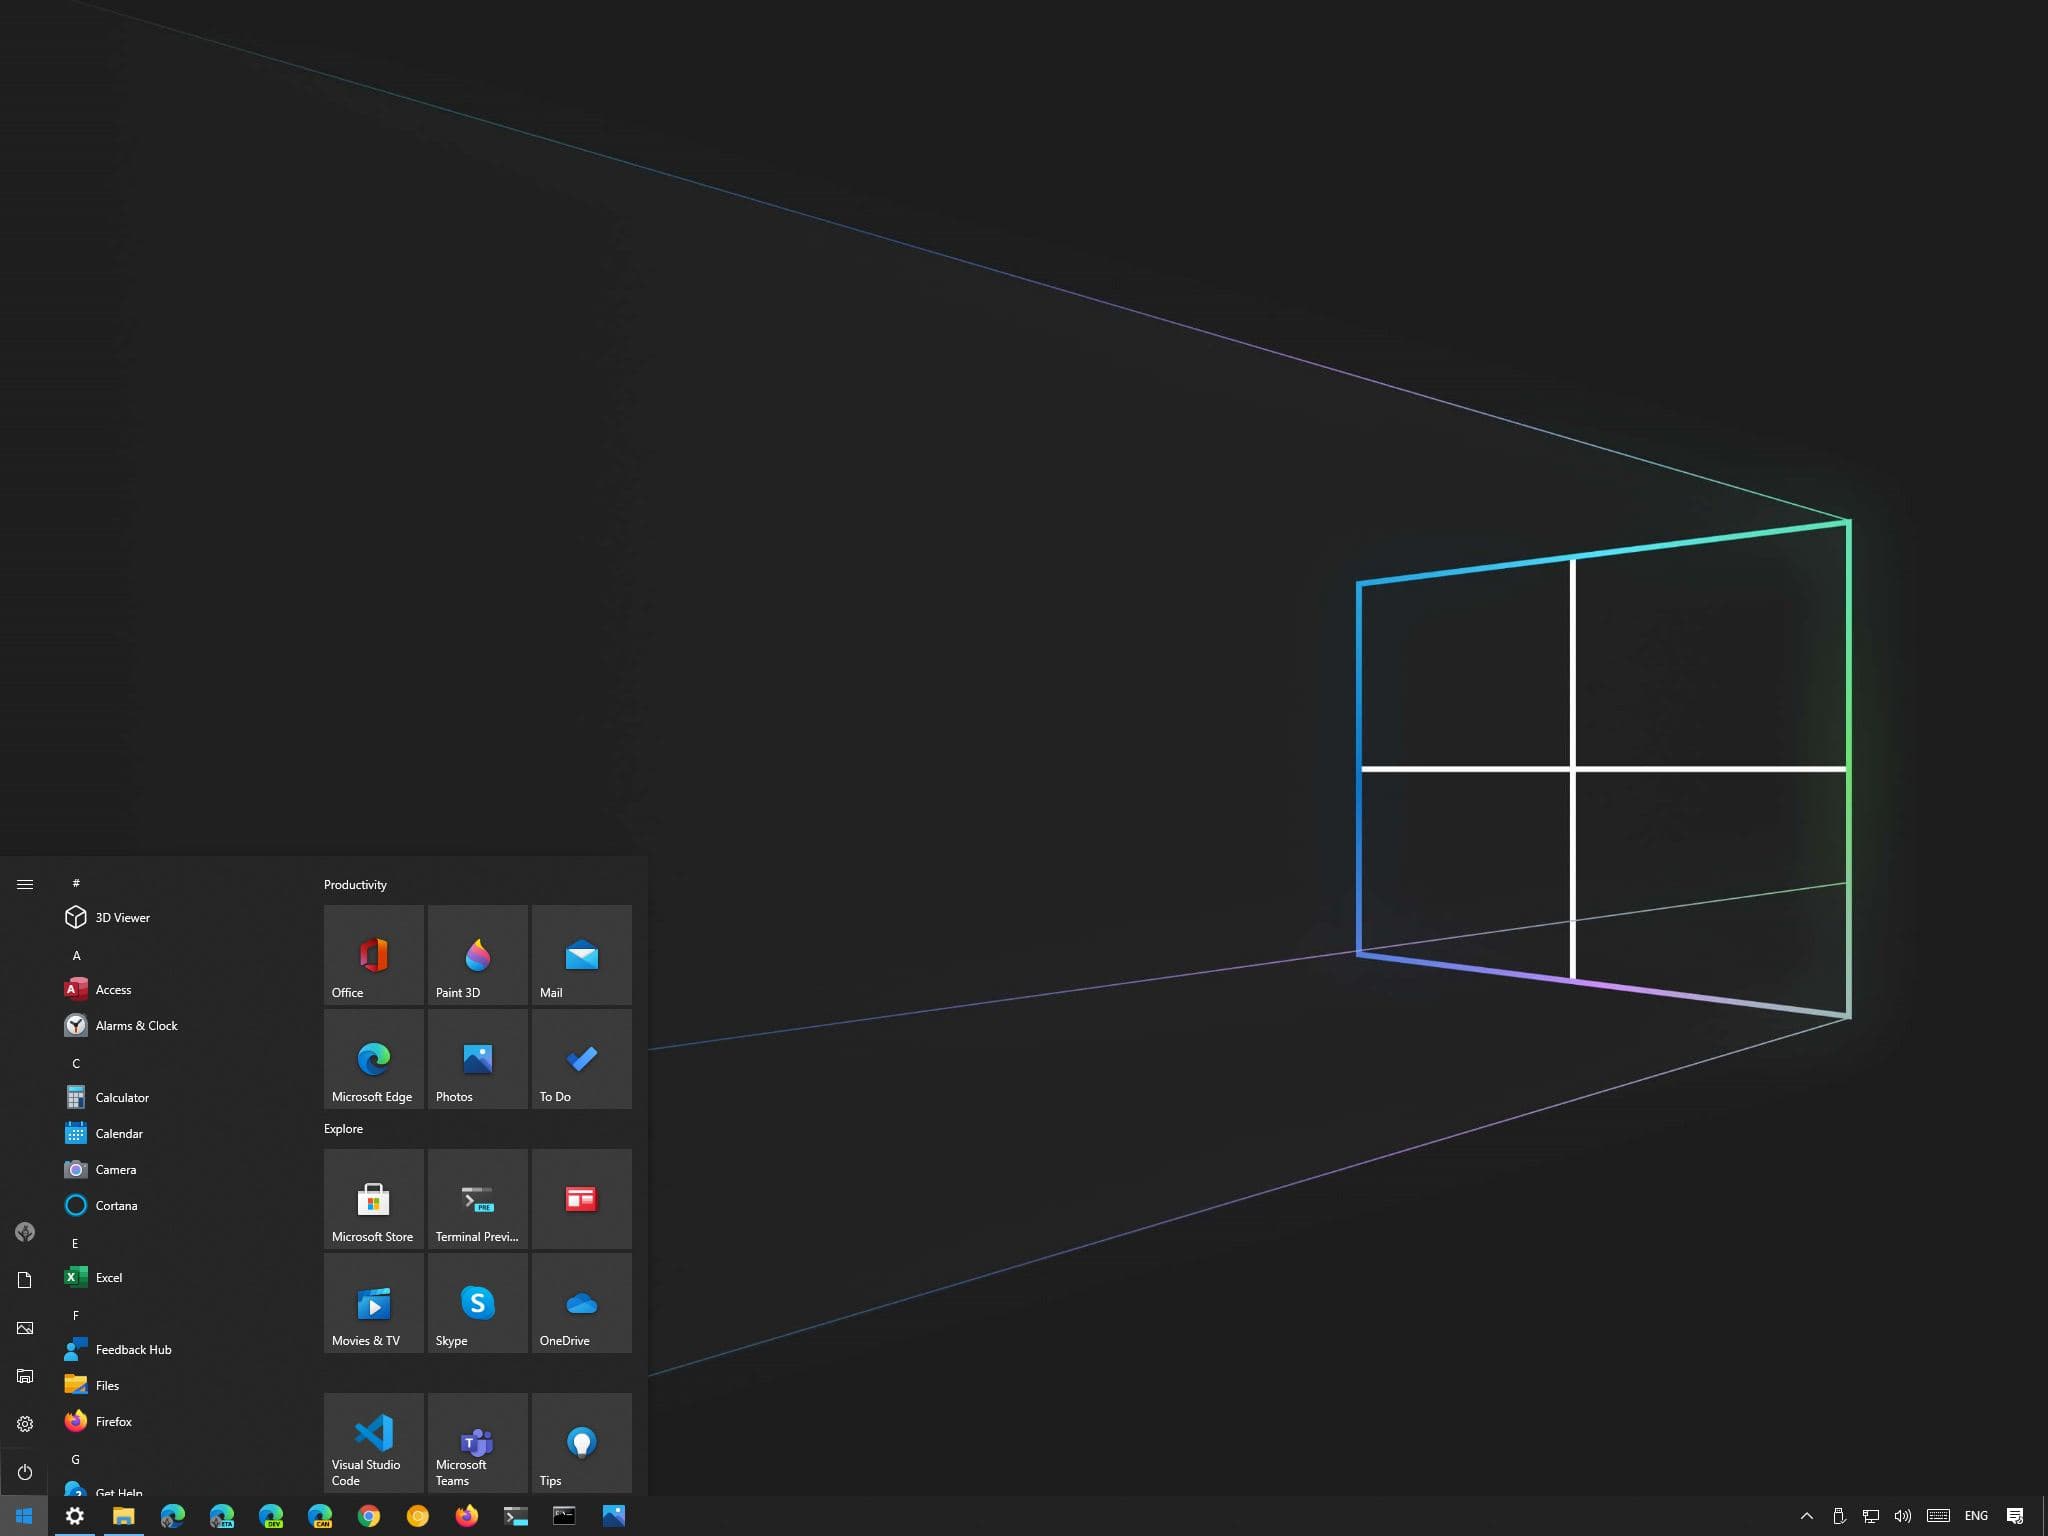Open Documents from the Start left rail

click(25, 1280)
